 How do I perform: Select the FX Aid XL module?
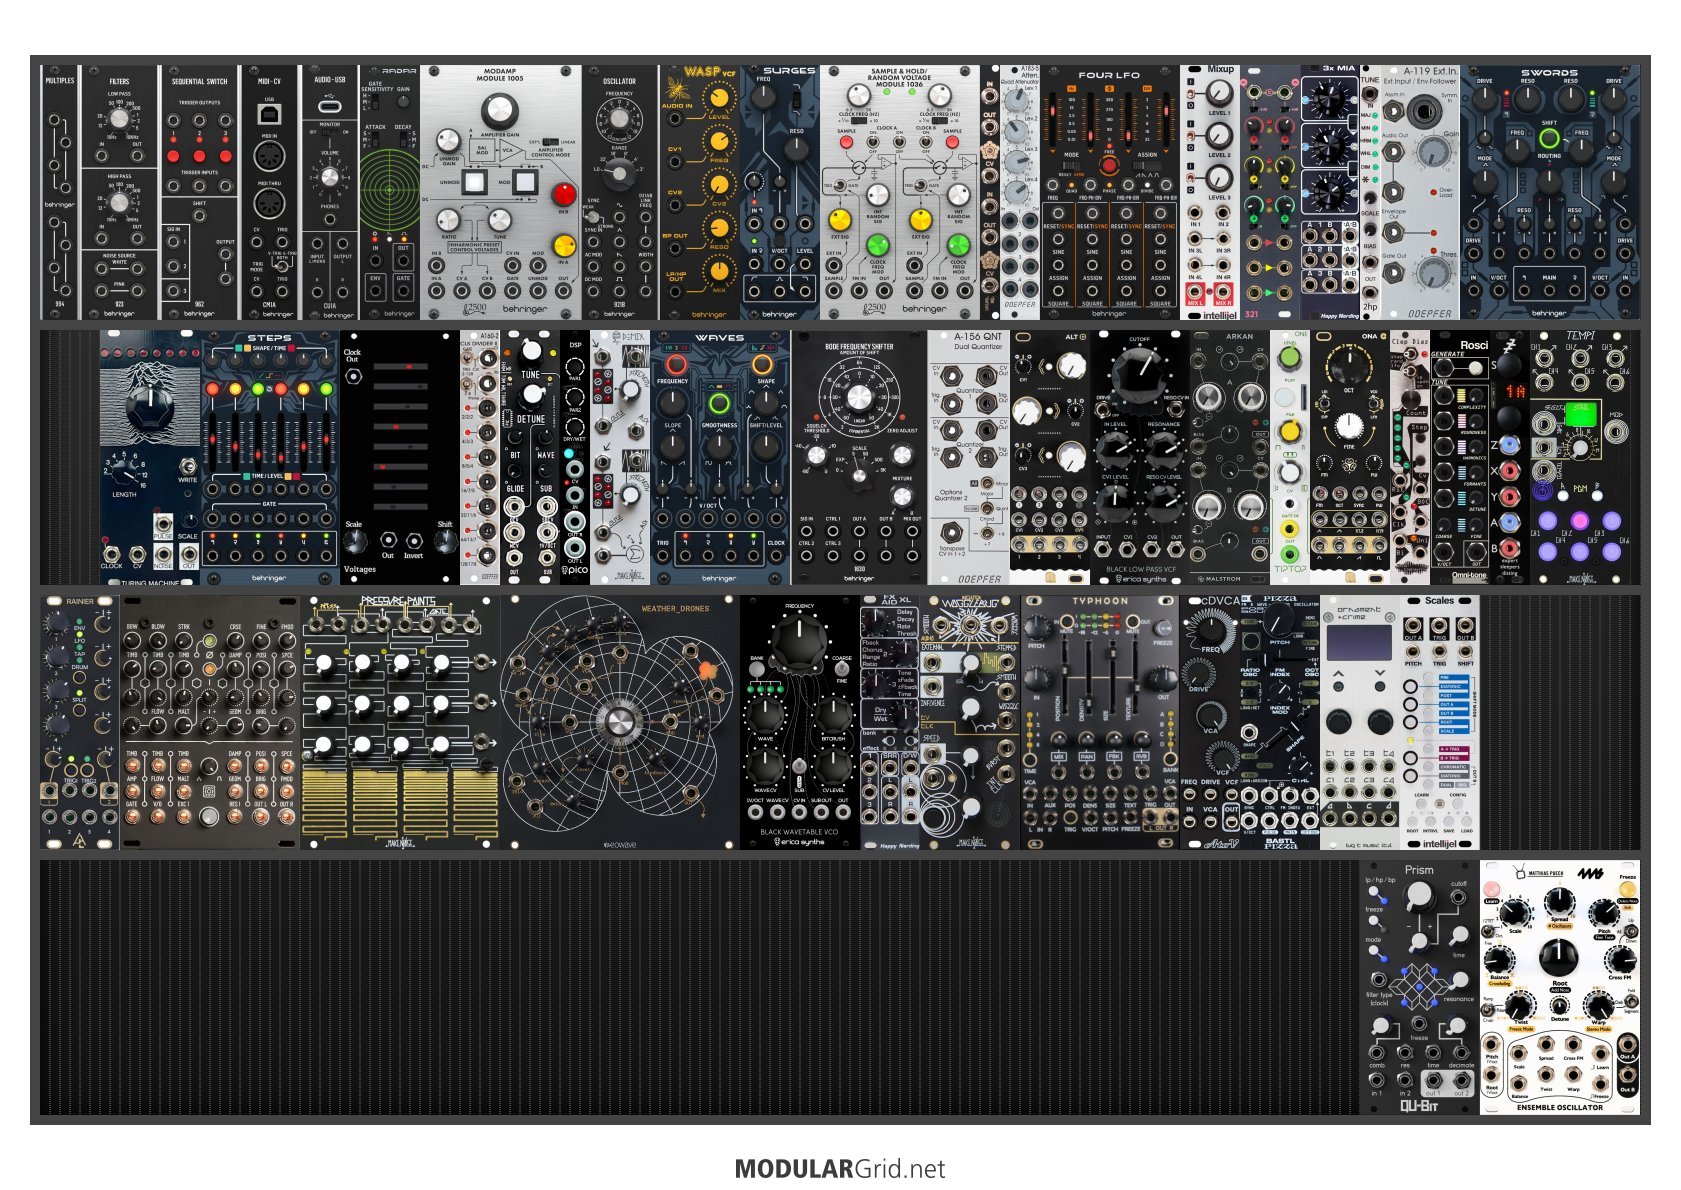pos(889,723)
